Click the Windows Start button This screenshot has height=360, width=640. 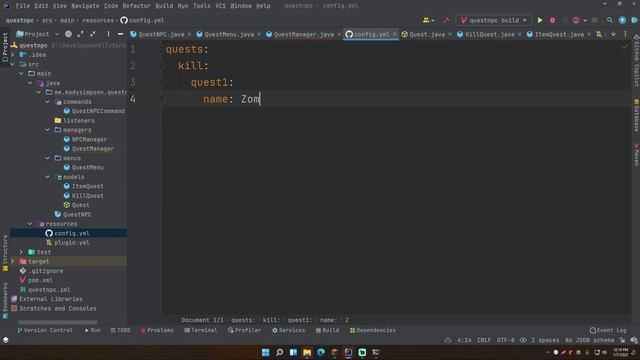[x=265, y=352]
